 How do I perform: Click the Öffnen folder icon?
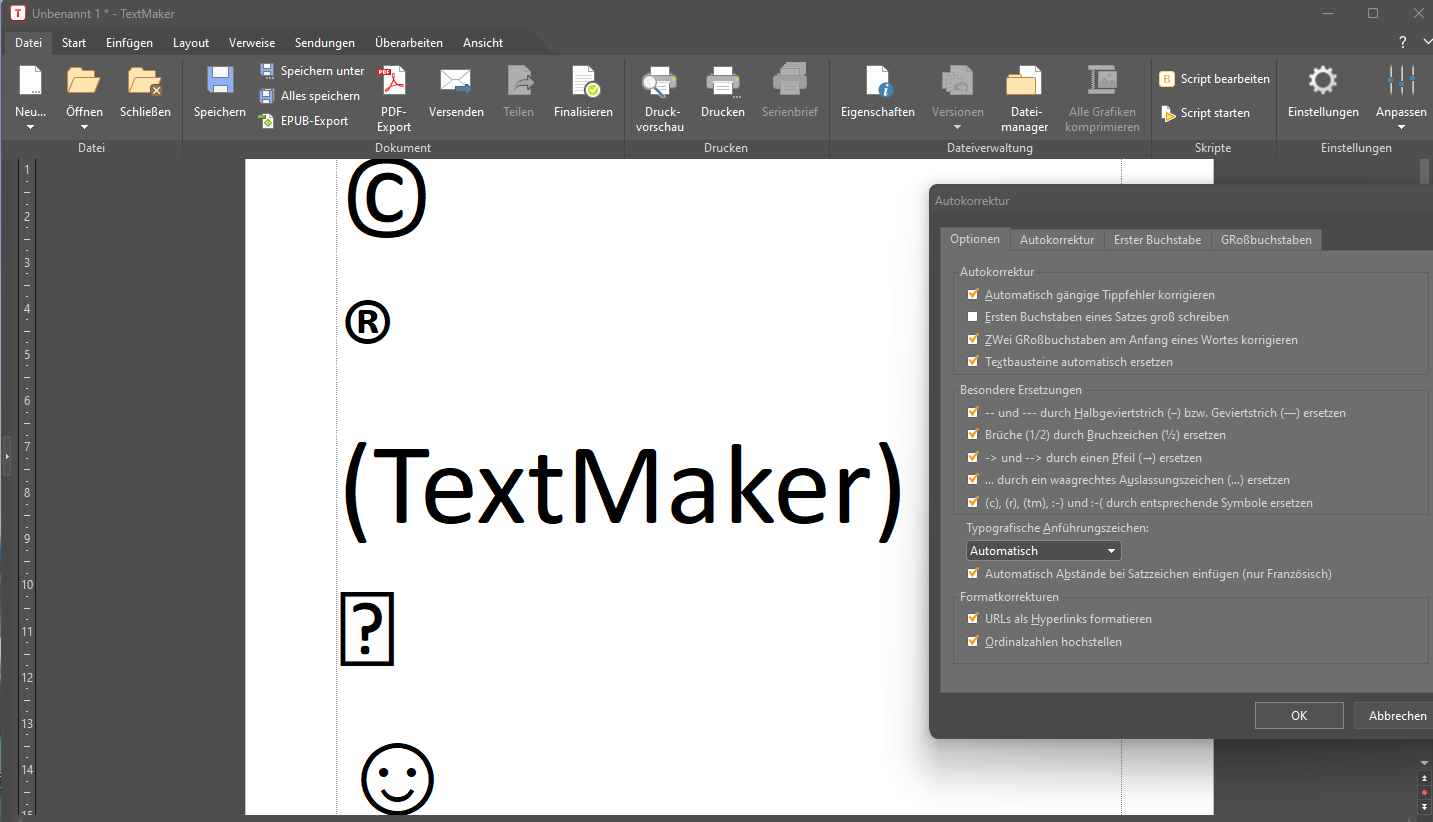pos(84,81)
